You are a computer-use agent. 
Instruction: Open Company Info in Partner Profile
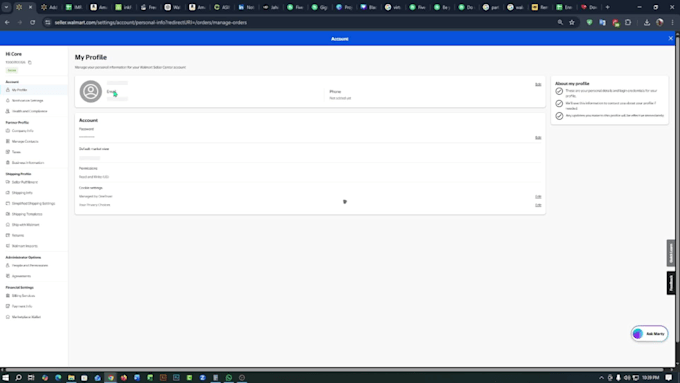tap(22, 131)
